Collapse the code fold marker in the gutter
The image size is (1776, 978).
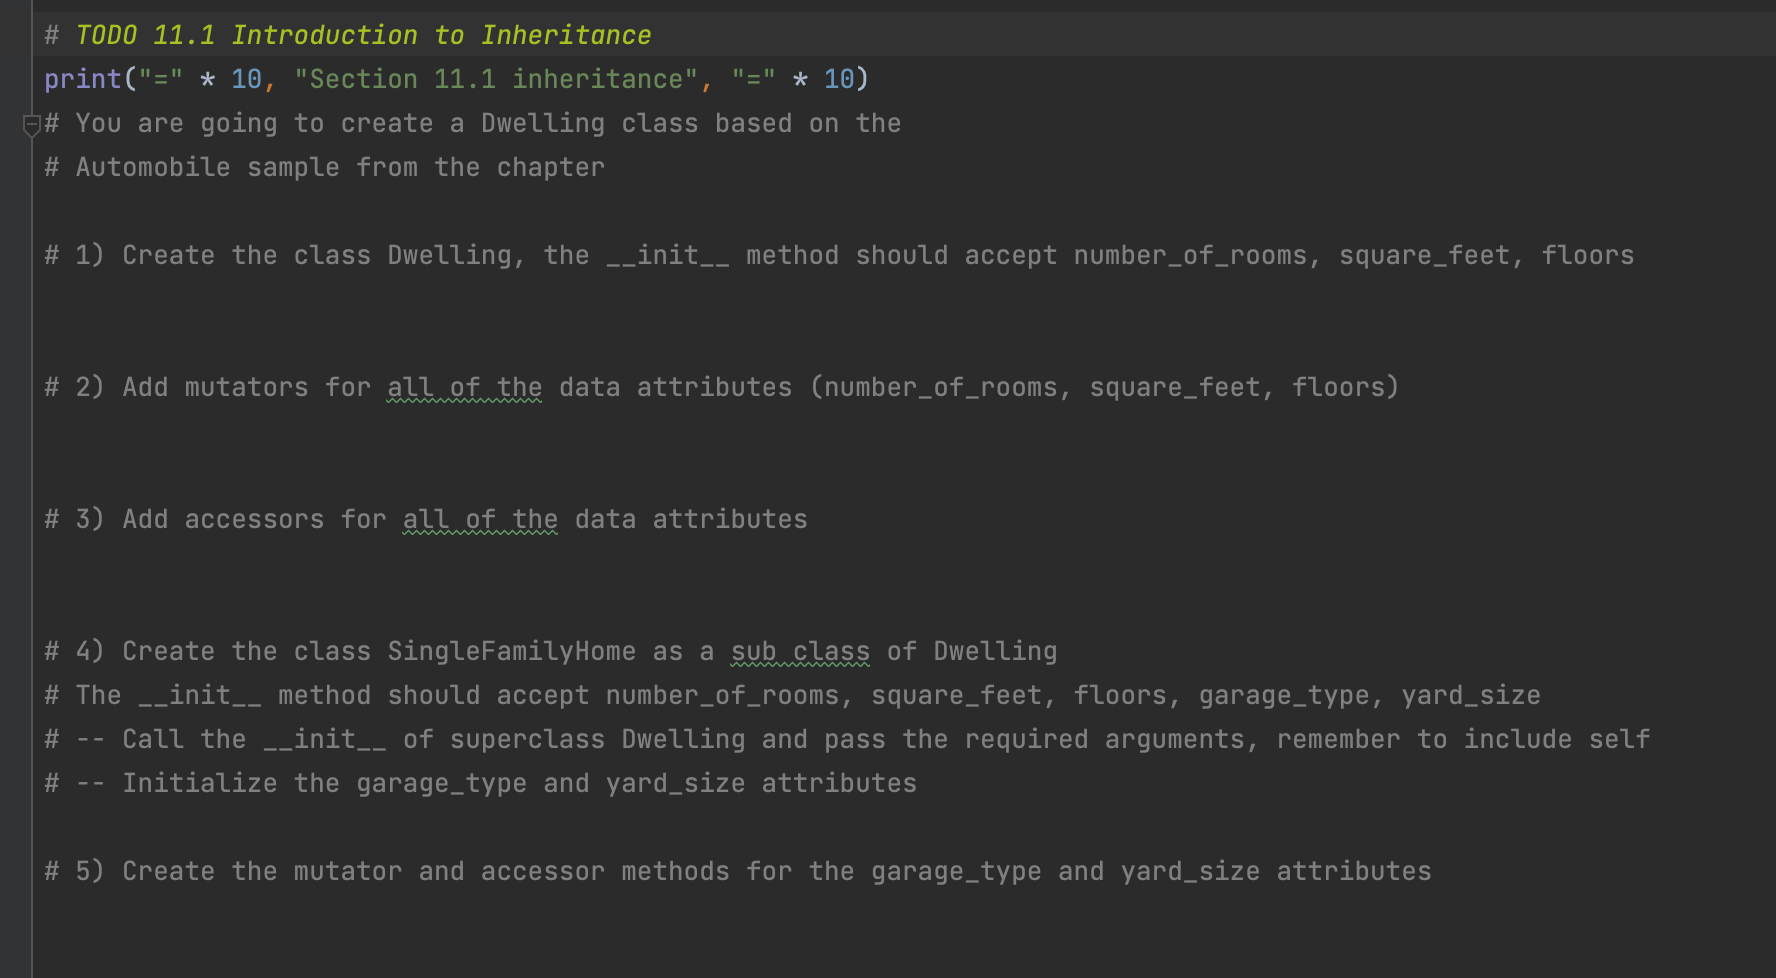click(x=31, y=122)
